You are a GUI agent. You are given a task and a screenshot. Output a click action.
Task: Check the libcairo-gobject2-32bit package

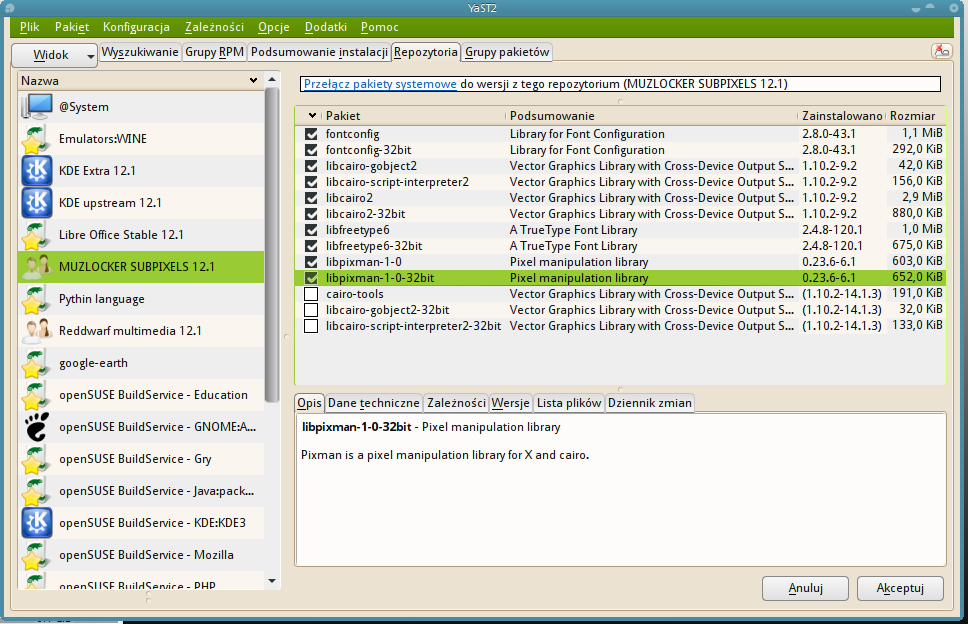click(x=309, y=309)
